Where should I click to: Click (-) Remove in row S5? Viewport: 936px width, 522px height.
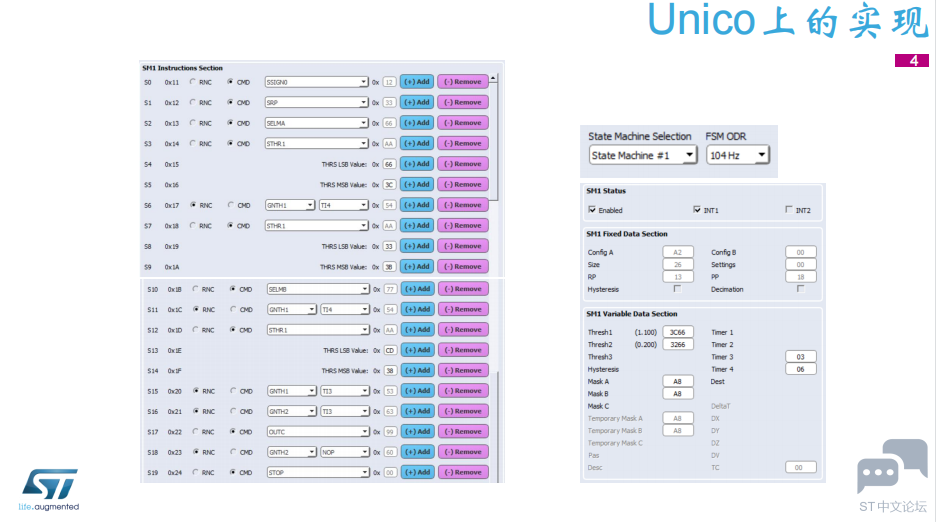click(x=463, y=185)
